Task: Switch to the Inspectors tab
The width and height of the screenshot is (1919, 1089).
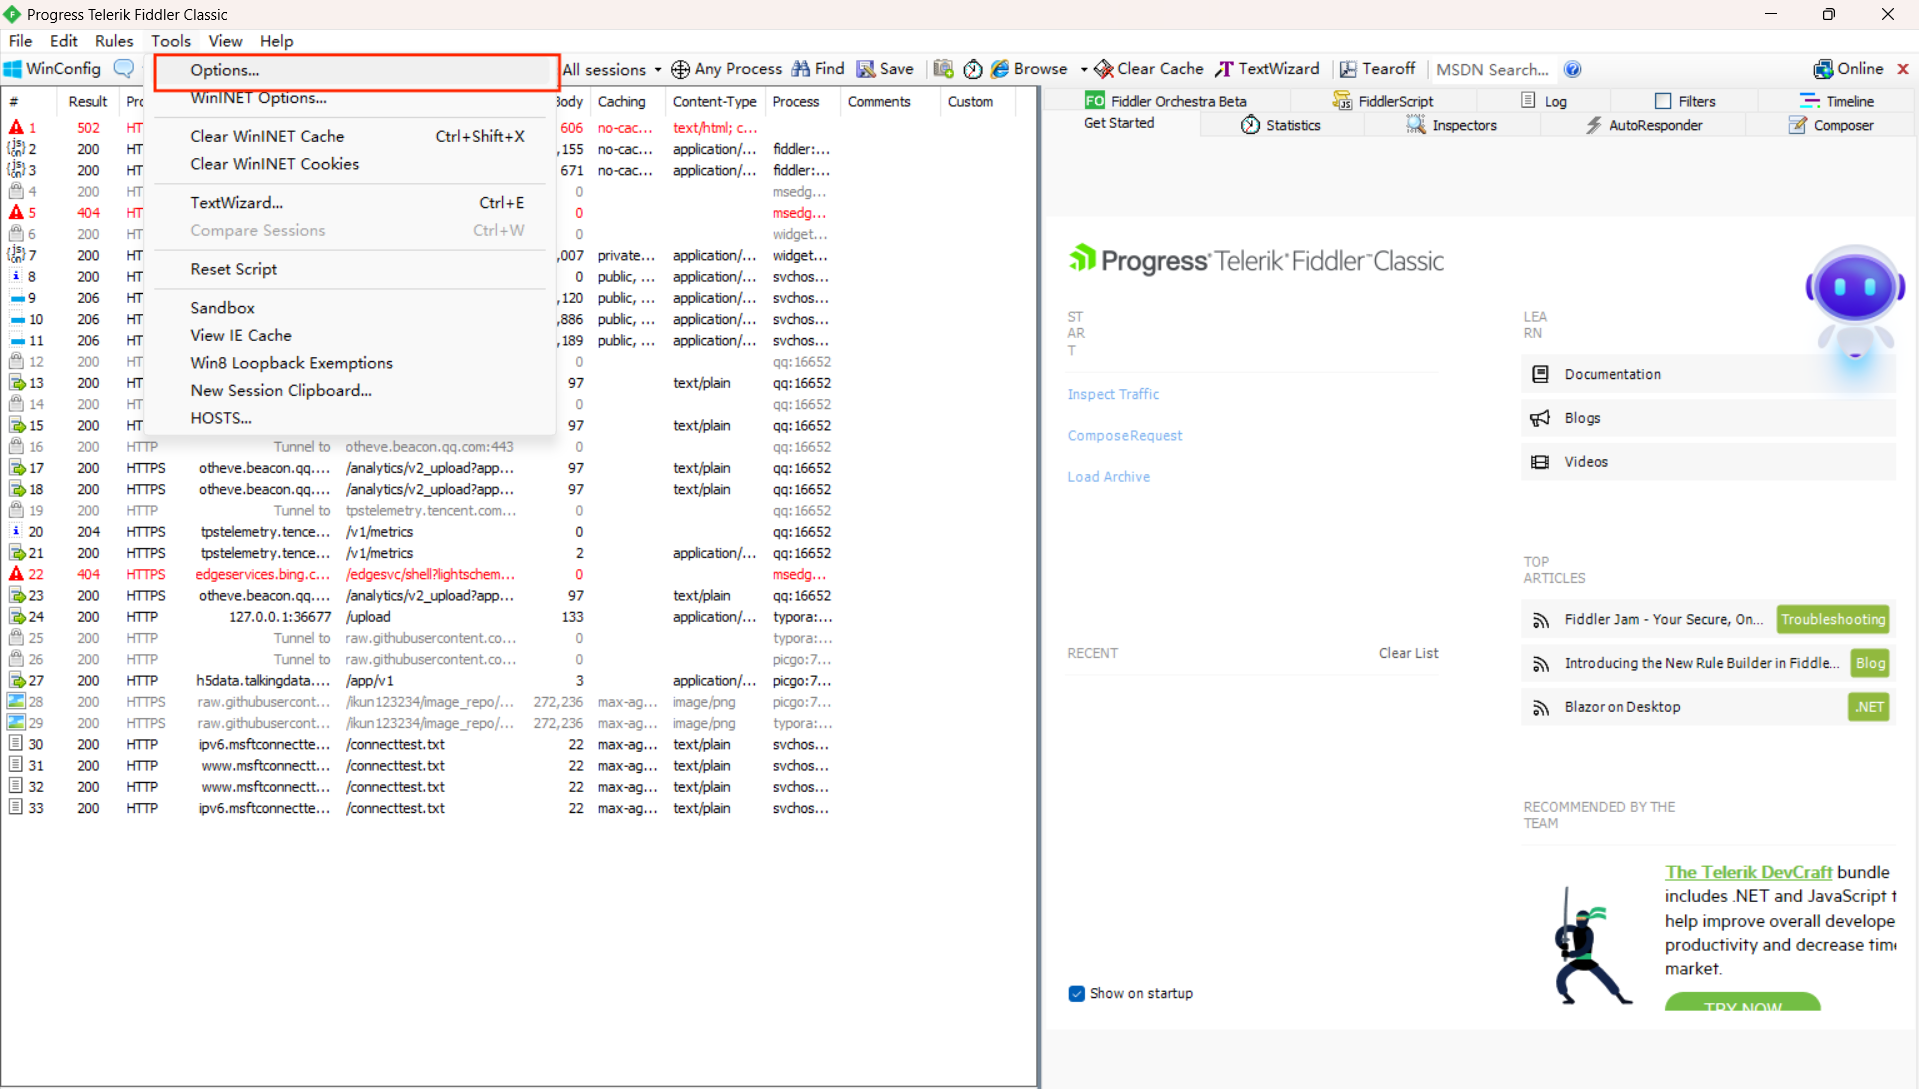Action: pos(1451,126)
